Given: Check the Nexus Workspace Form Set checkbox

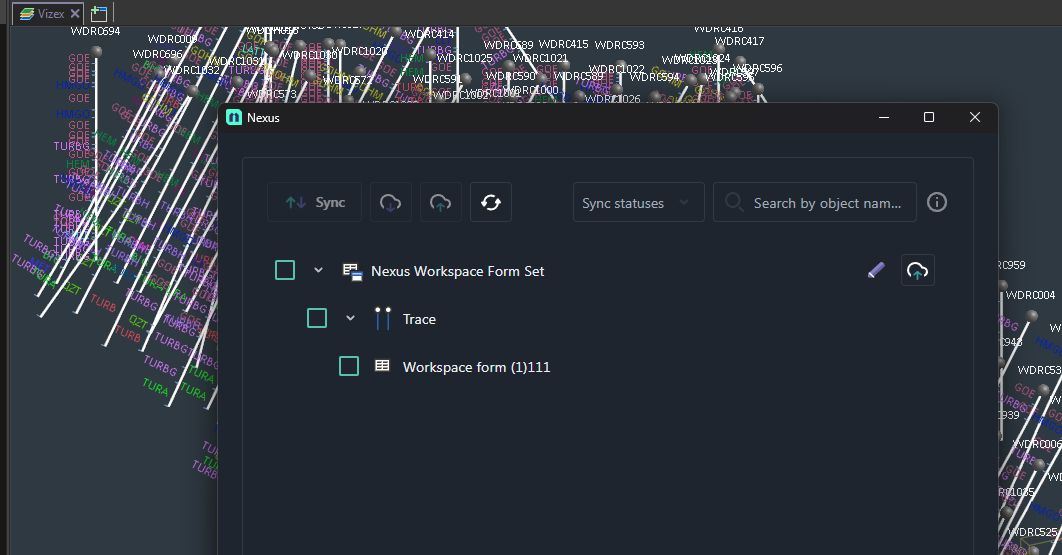Looking at the screenshot, I should coord(285,270).
